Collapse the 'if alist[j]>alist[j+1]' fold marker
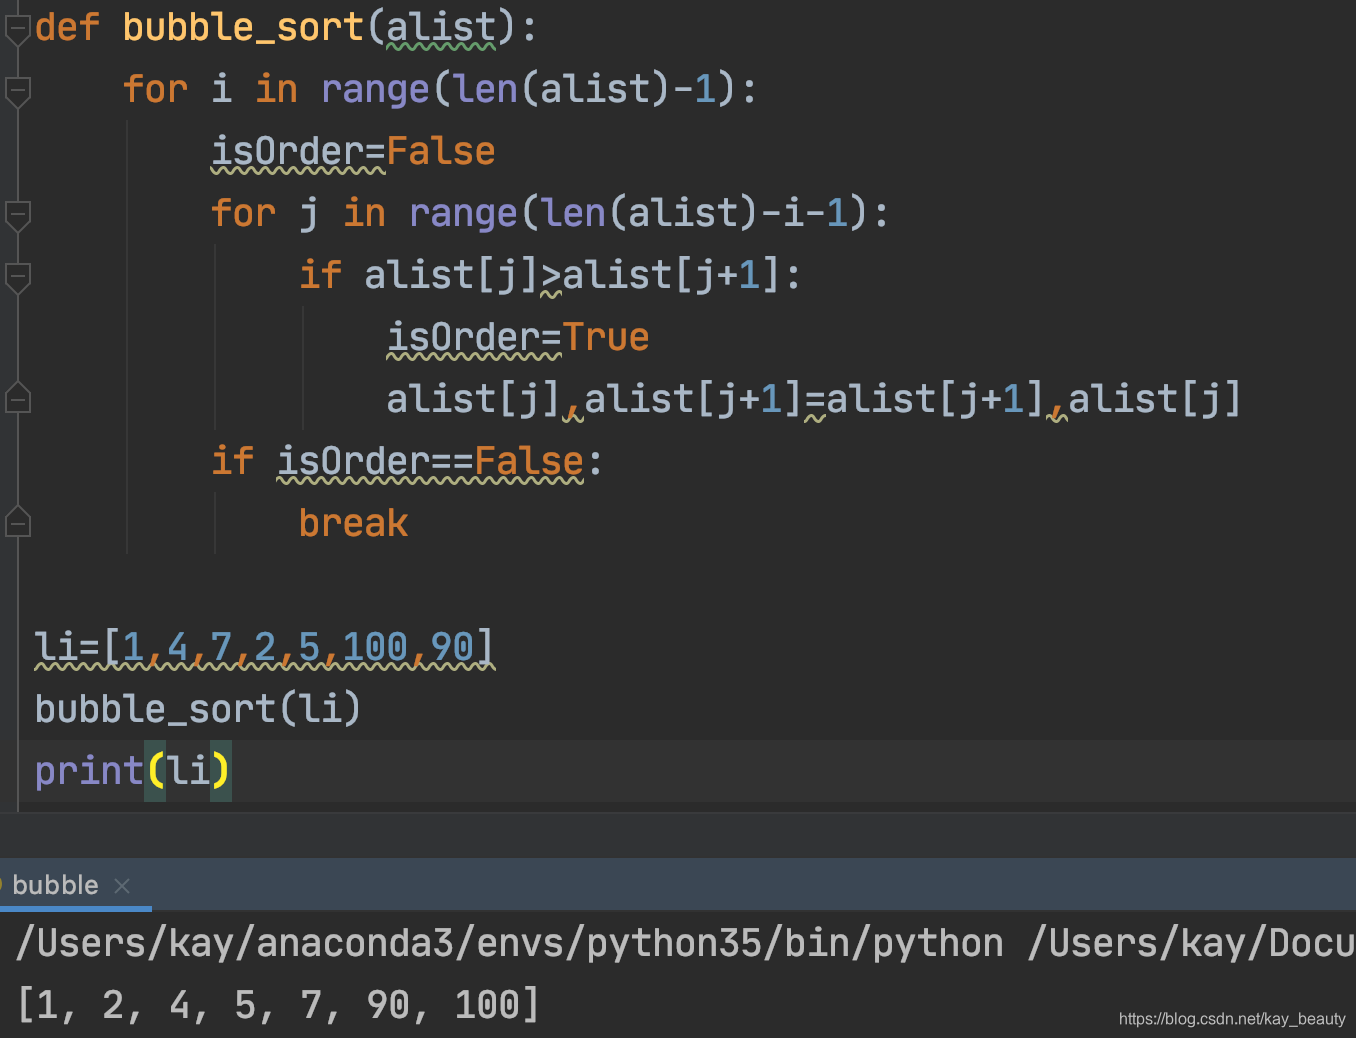Screen dimensions: 1356x1038 point(17,277)
